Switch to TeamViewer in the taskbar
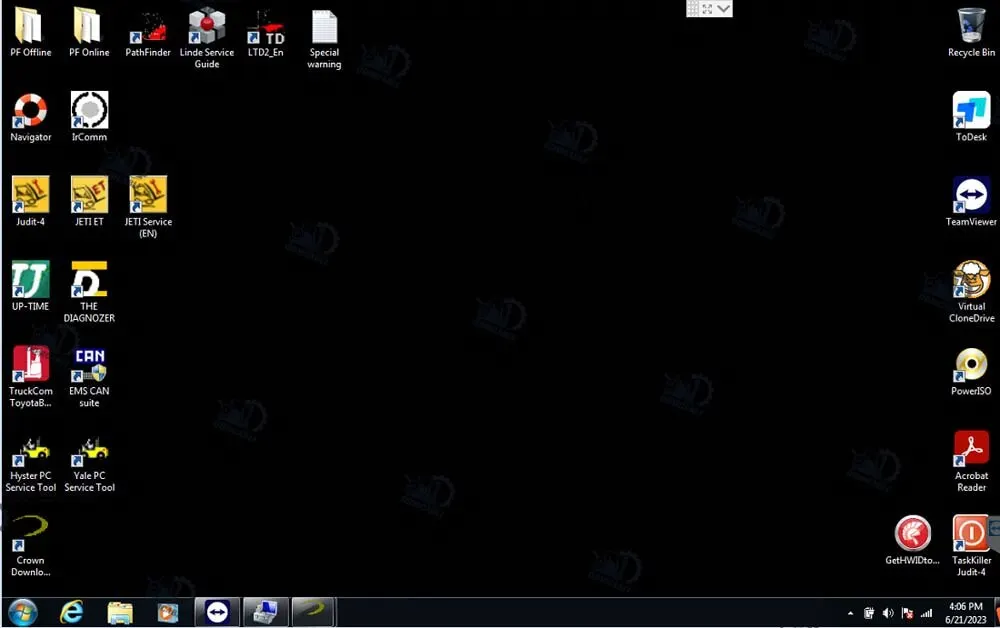 (217, 612)
